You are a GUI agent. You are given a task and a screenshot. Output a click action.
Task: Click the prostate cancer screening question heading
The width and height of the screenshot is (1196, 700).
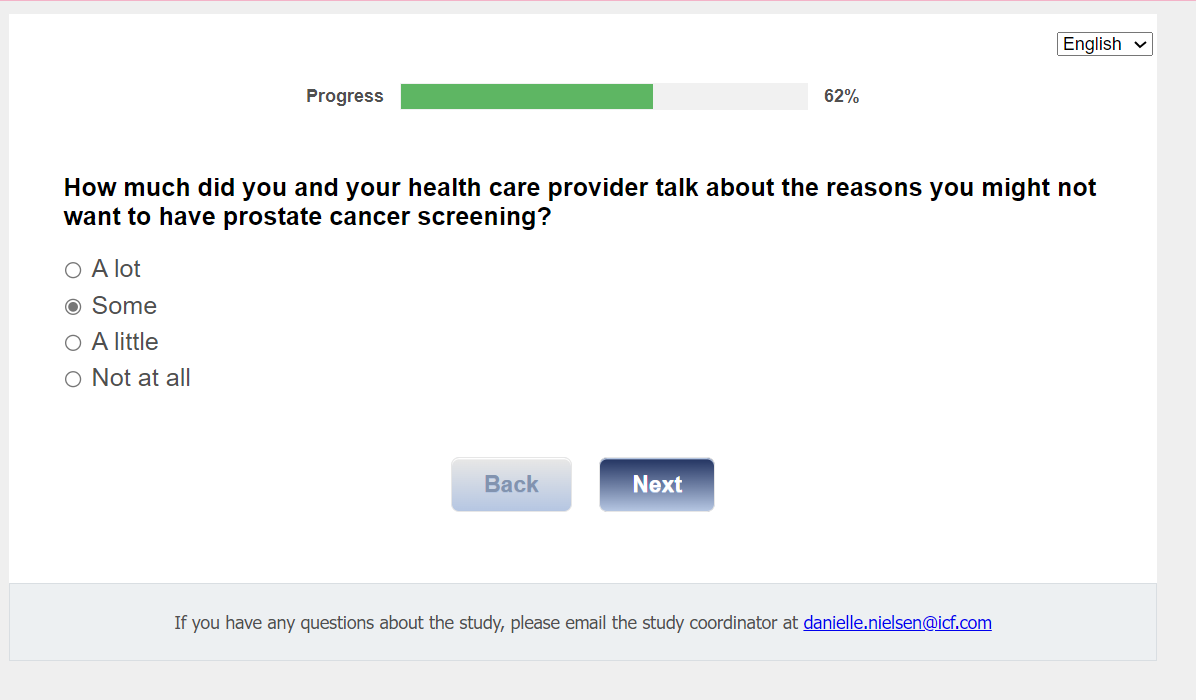(x=580, y=202)
